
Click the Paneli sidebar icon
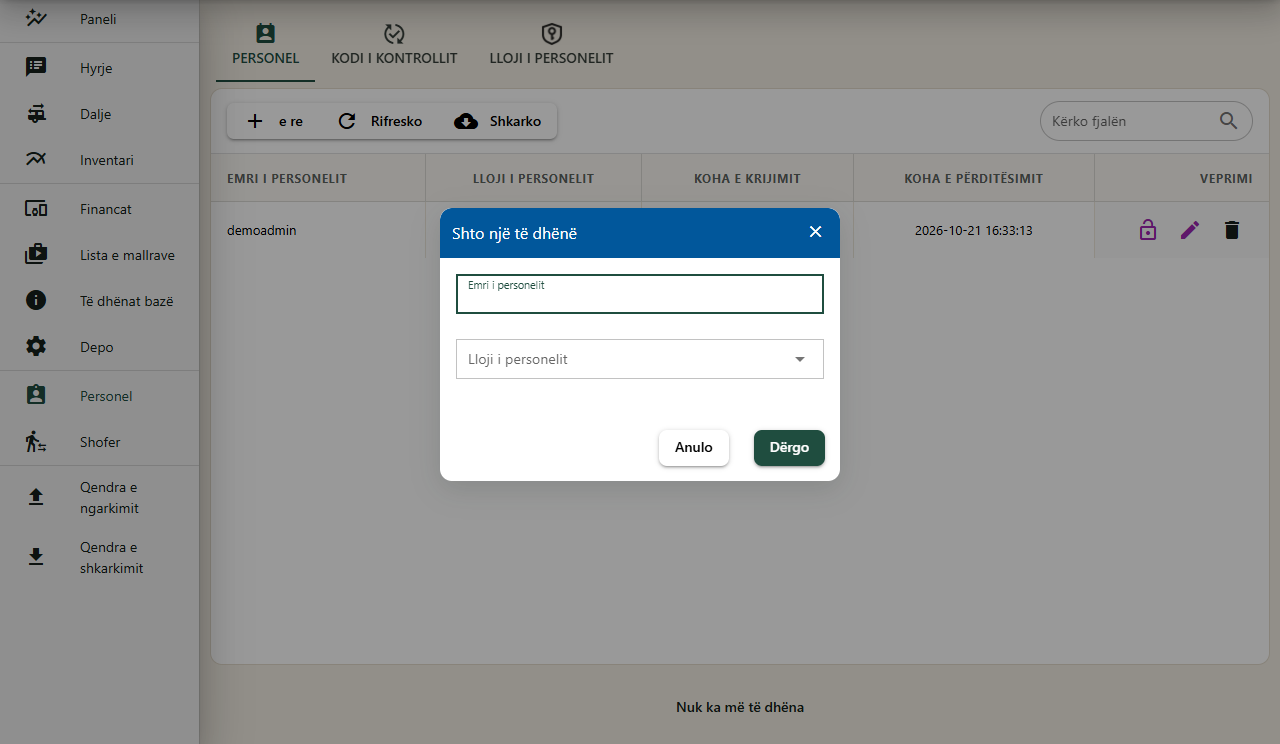pos(36,18)
